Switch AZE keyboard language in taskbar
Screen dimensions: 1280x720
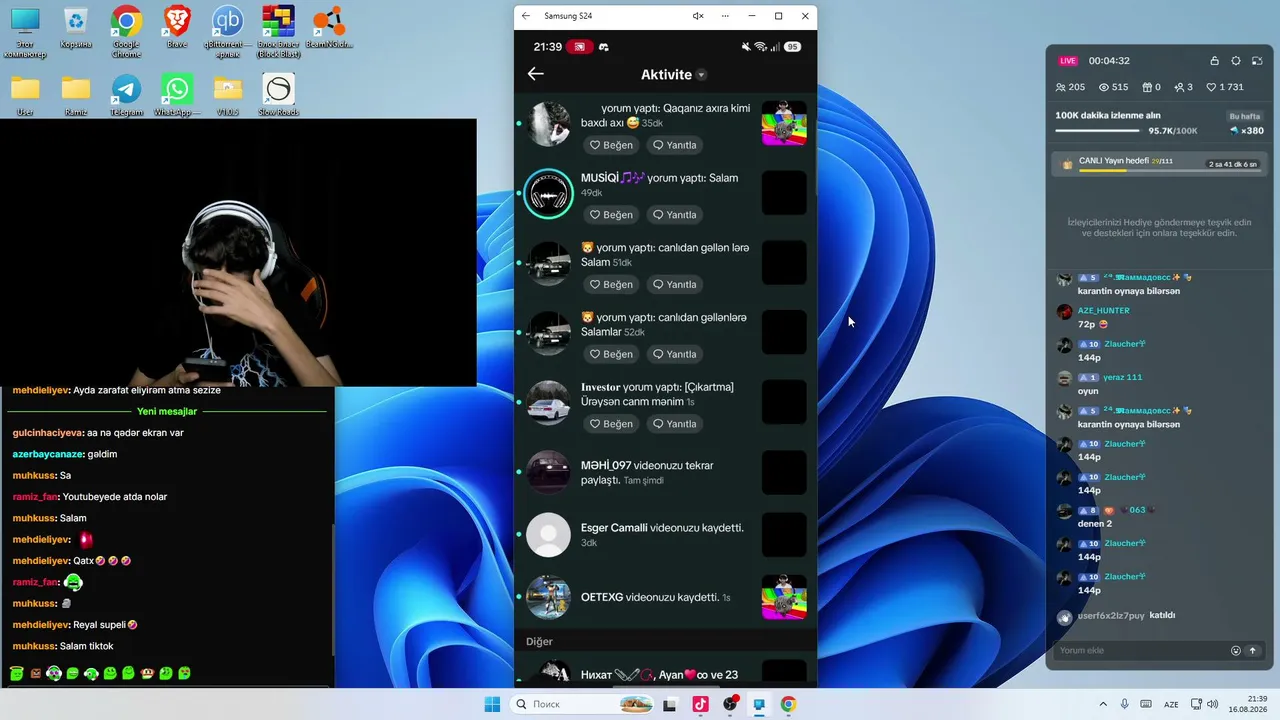(1171, 704)
